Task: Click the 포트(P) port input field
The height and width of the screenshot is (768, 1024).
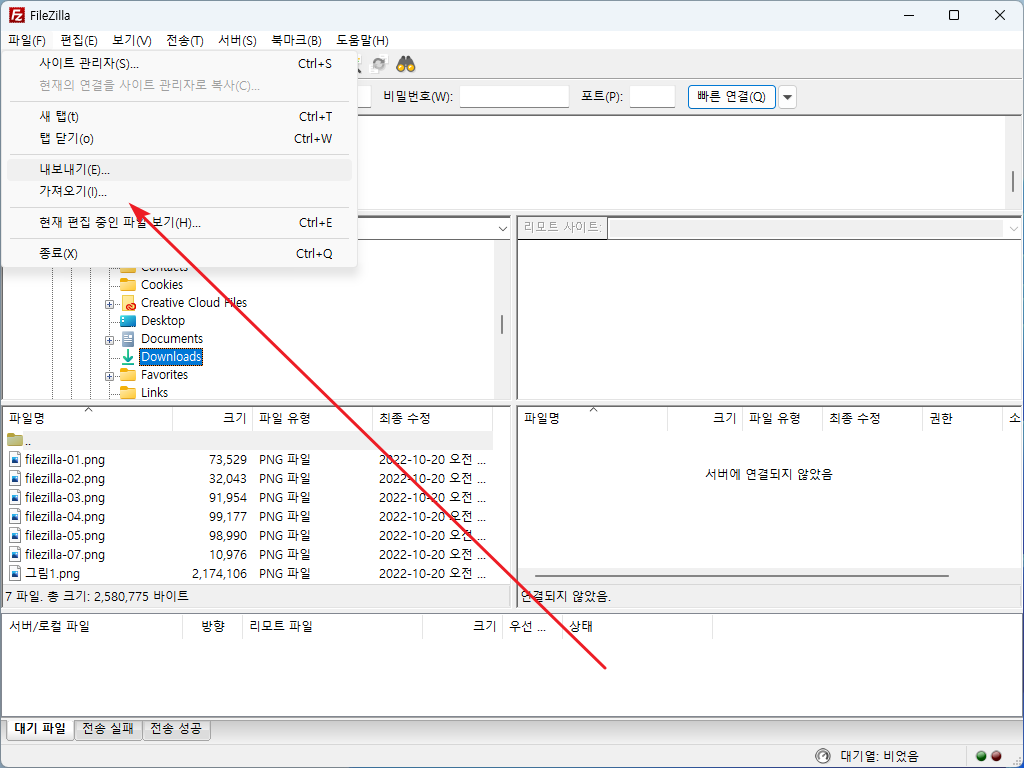Action: (x=652, y=97)
